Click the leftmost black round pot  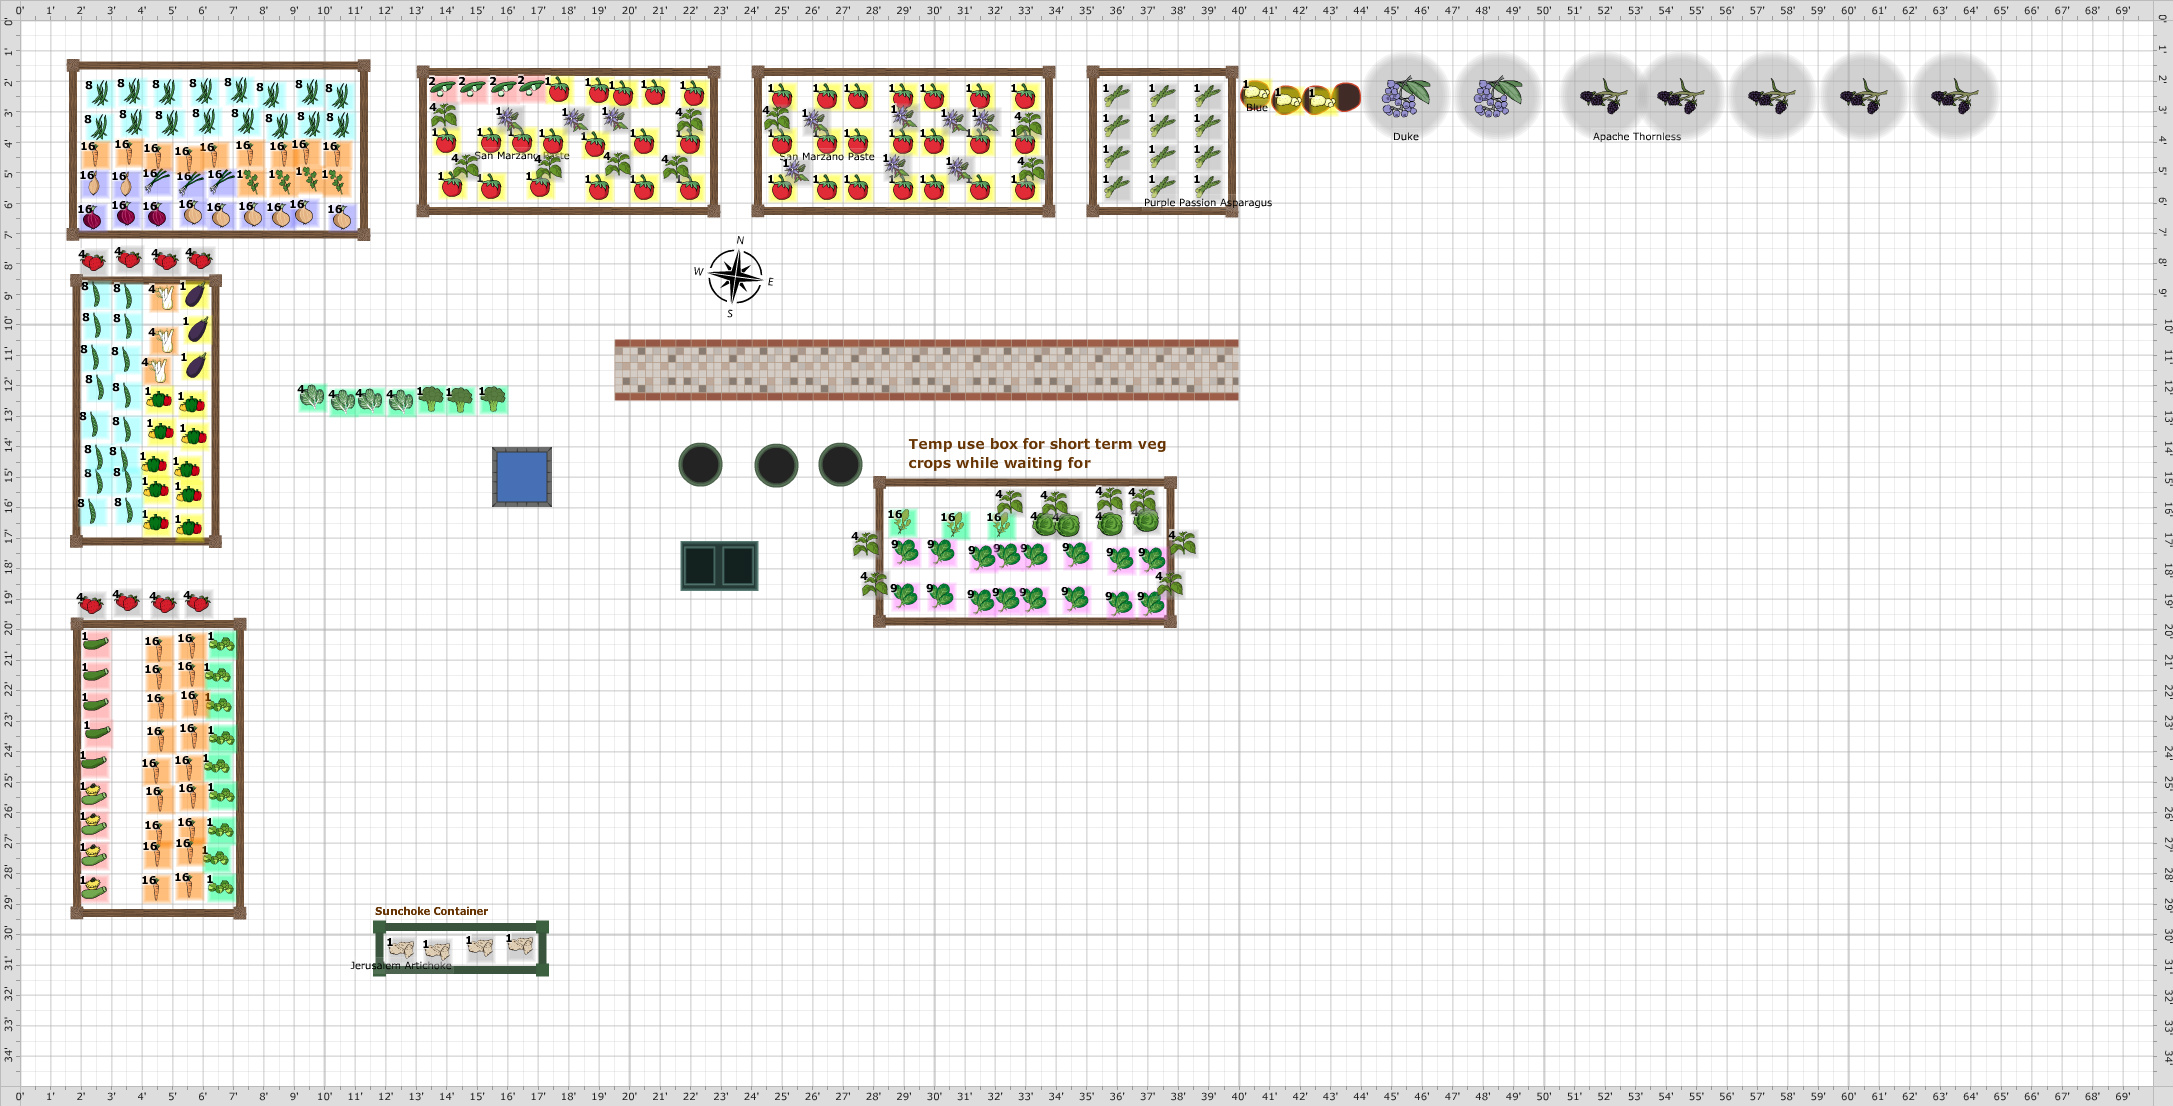pyautogui.click(x=700, y=465)
